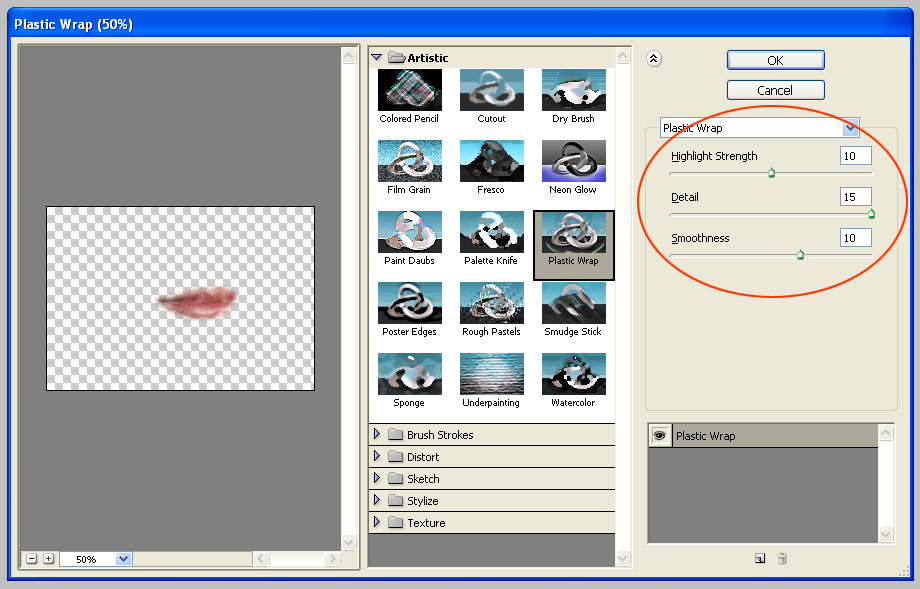The image size is (920, 589).
Task: Confirm filter settings with OK
Action: point(775,60)
